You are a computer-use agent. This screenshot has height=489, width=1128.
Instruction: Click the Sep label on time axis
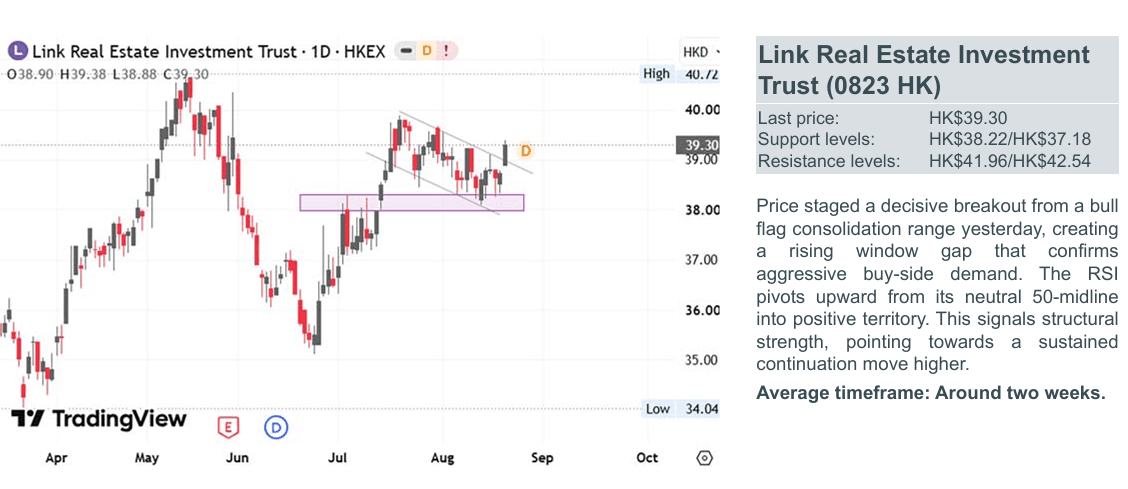tap(542, 458)
